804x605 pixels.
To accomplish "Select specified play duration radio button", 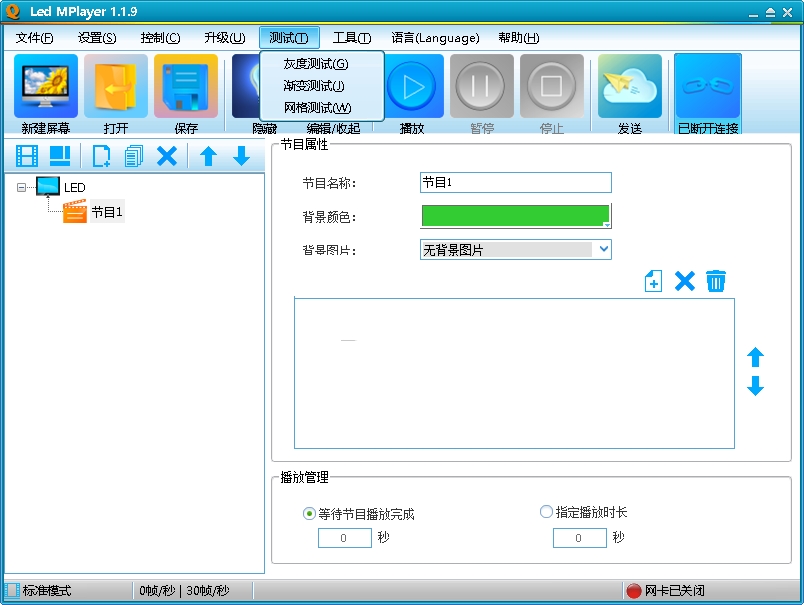I will [x=546, y=512].
